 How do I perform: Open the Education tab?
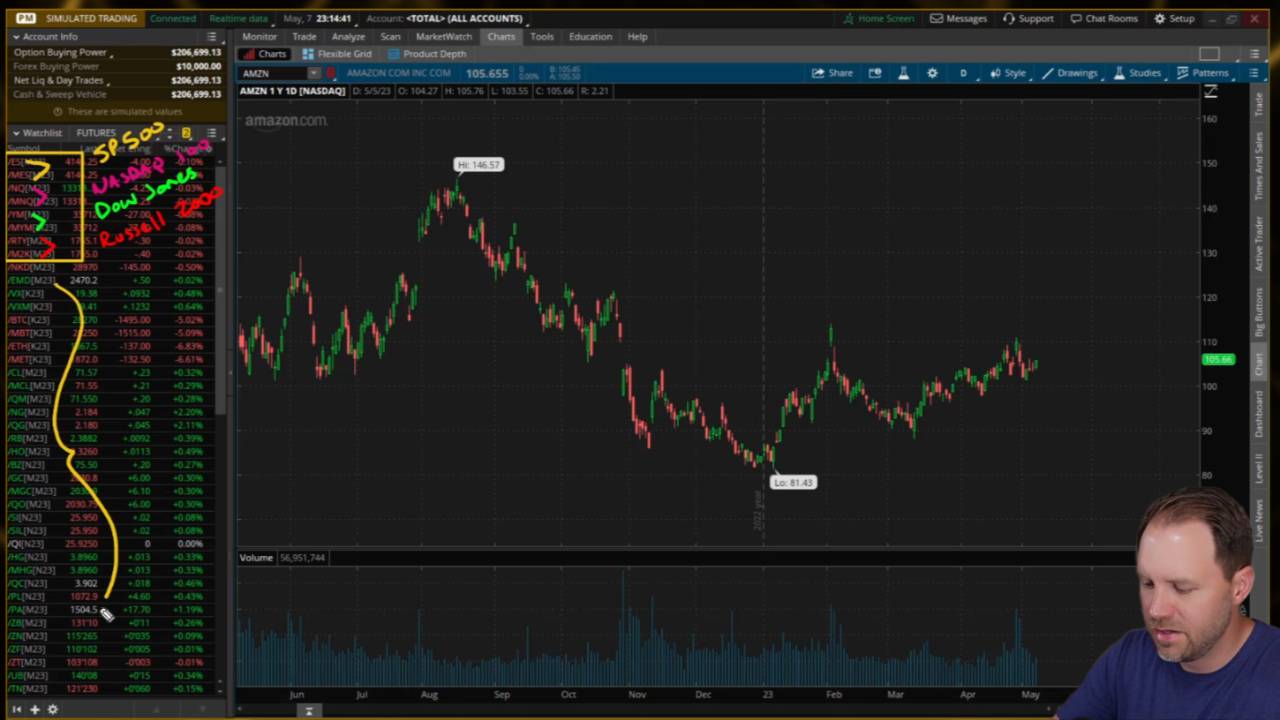(590, 37)
